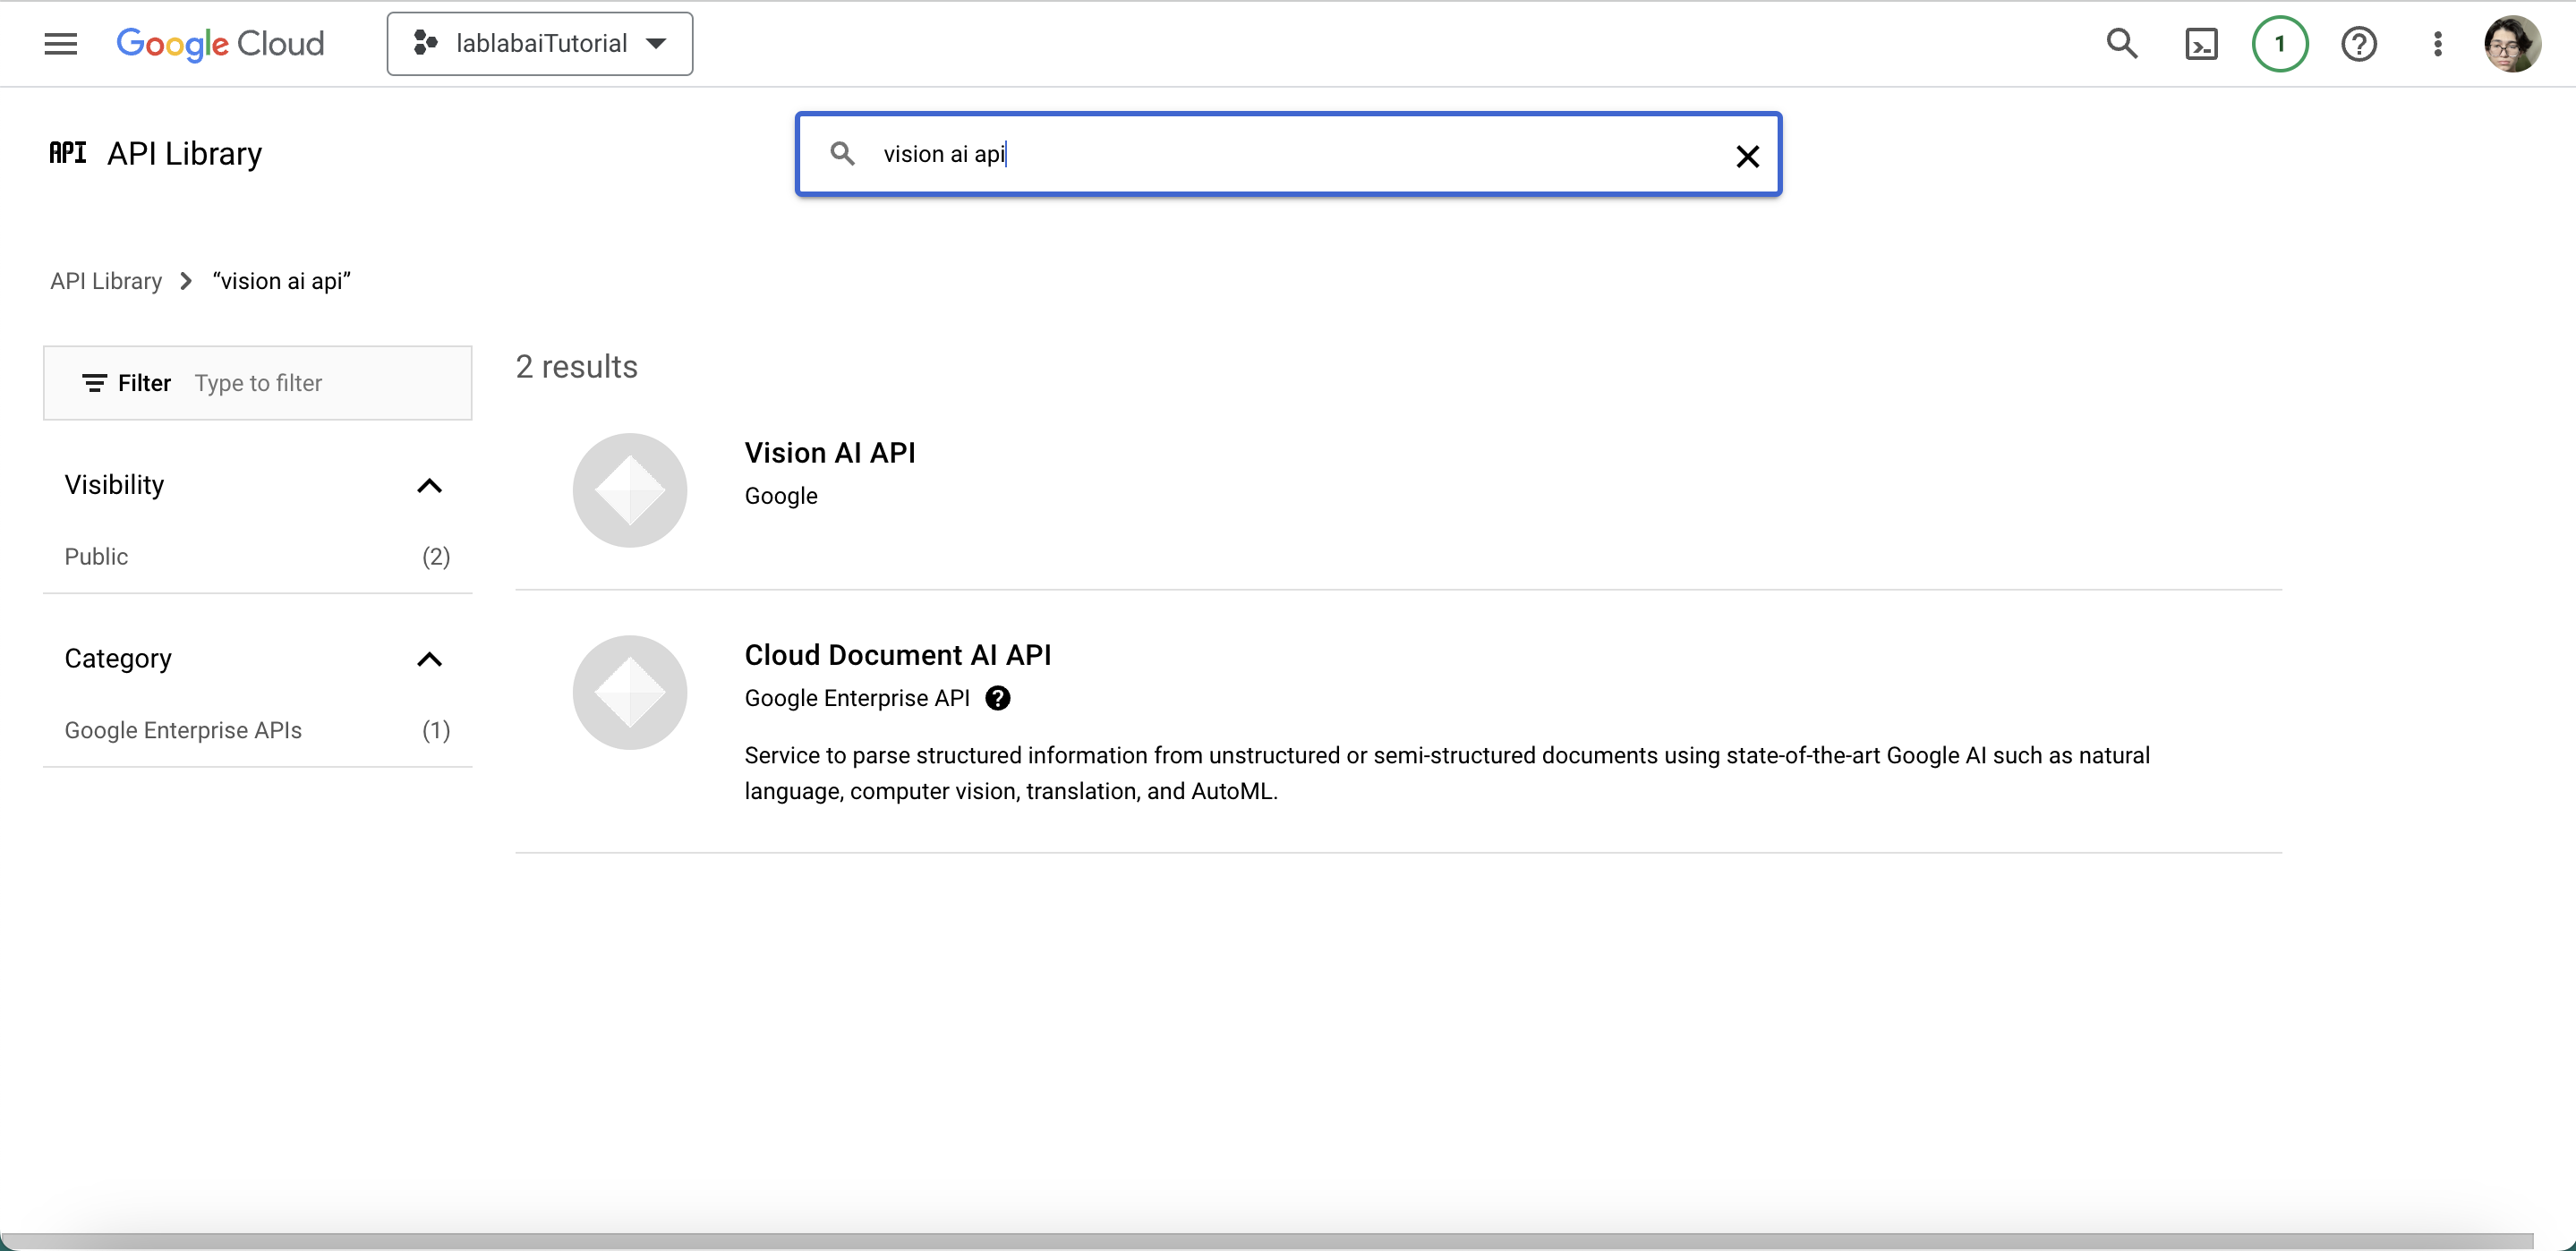This screenshot has height=1251, width=2576.
Task: Clear the search box with the X
Action: 1747,156
